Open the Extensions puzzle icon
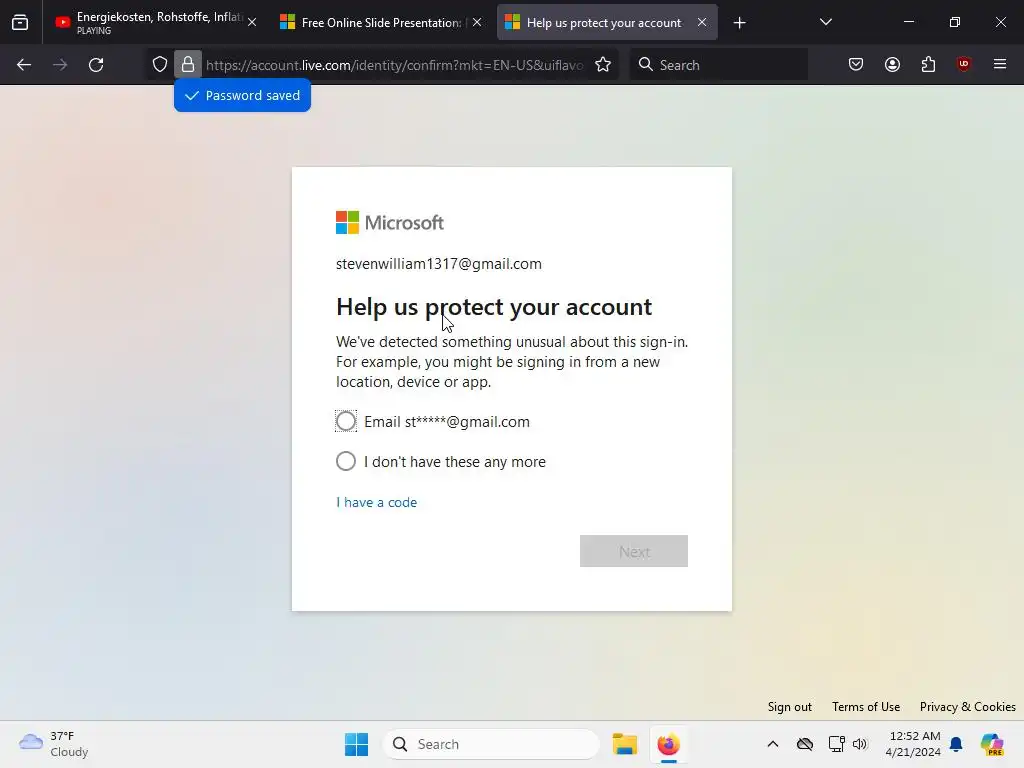Viewport: 1024px width, 768px height. [x=928, y=65]
